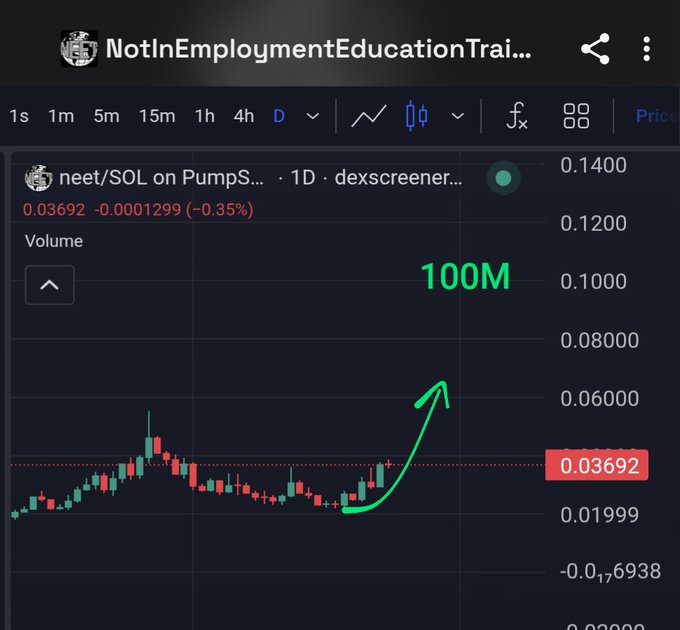Tap the -0.35% change readout in legend

219,210
